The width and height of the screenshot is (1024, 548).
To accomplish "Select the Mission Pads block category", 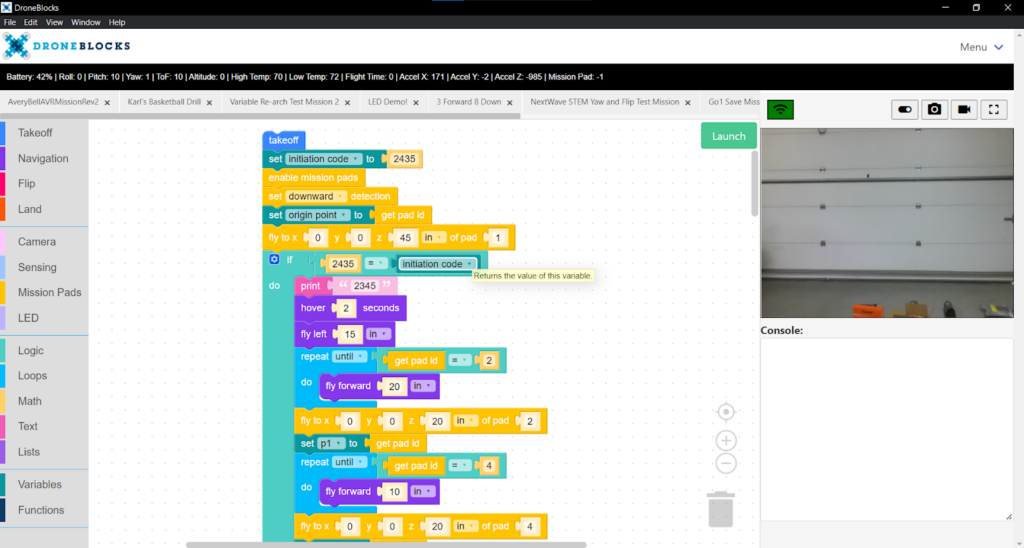I will tap(49, 293).
